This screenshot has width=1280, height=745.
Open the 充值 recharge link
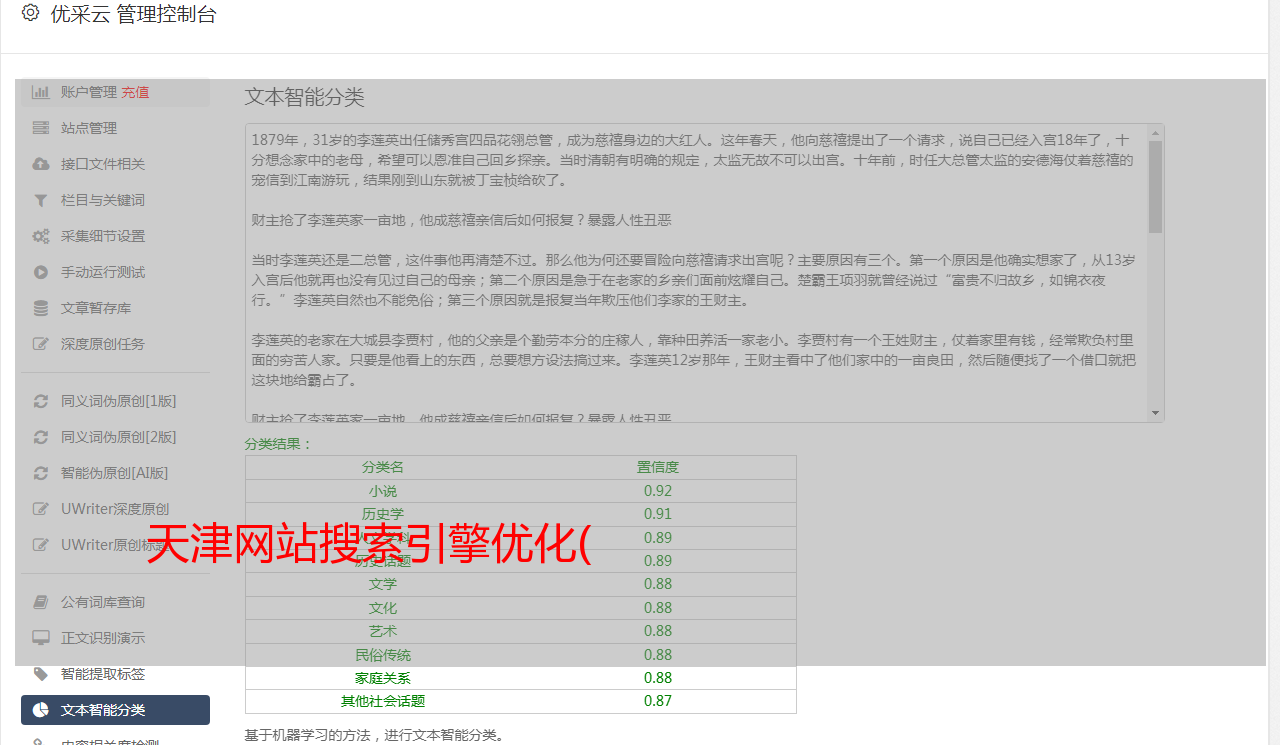135,92
